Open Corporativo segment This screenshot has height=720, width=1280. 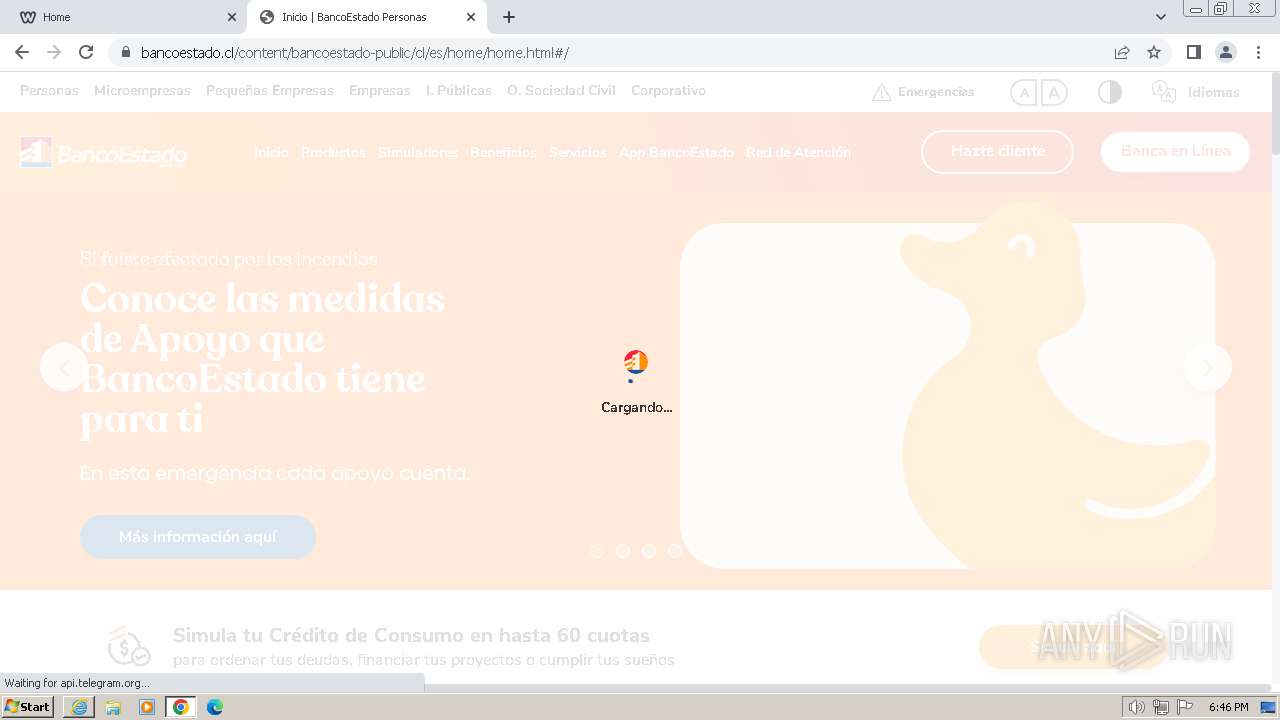668,90
